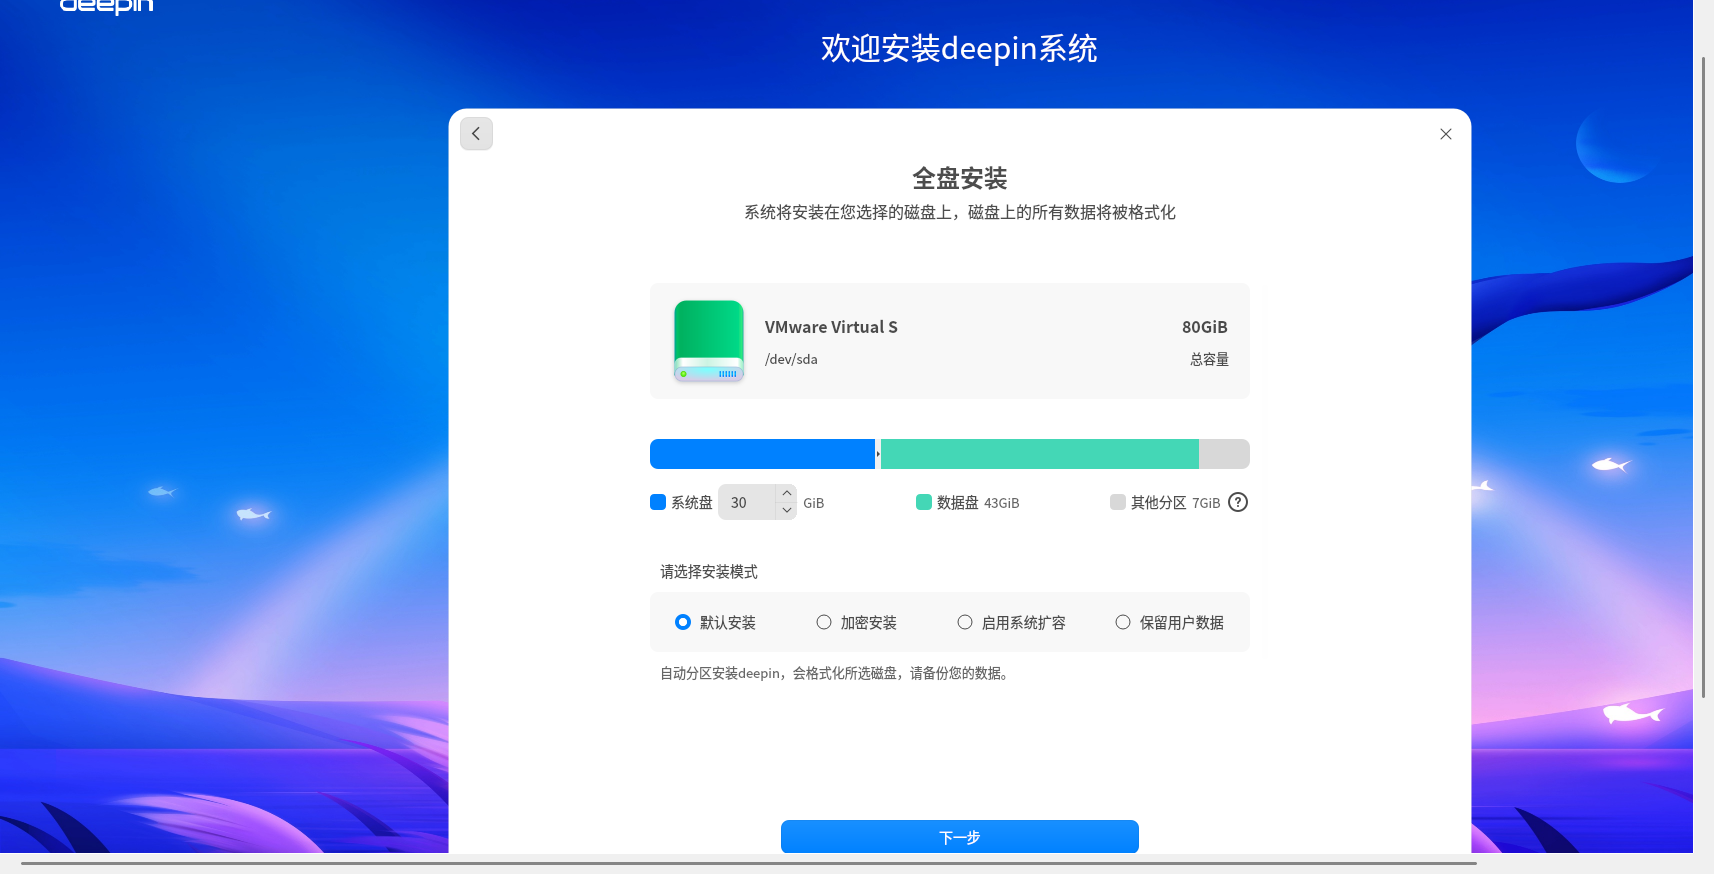
Task: Choose the 保留用户数据 install mode
Action: (1123, 622)
